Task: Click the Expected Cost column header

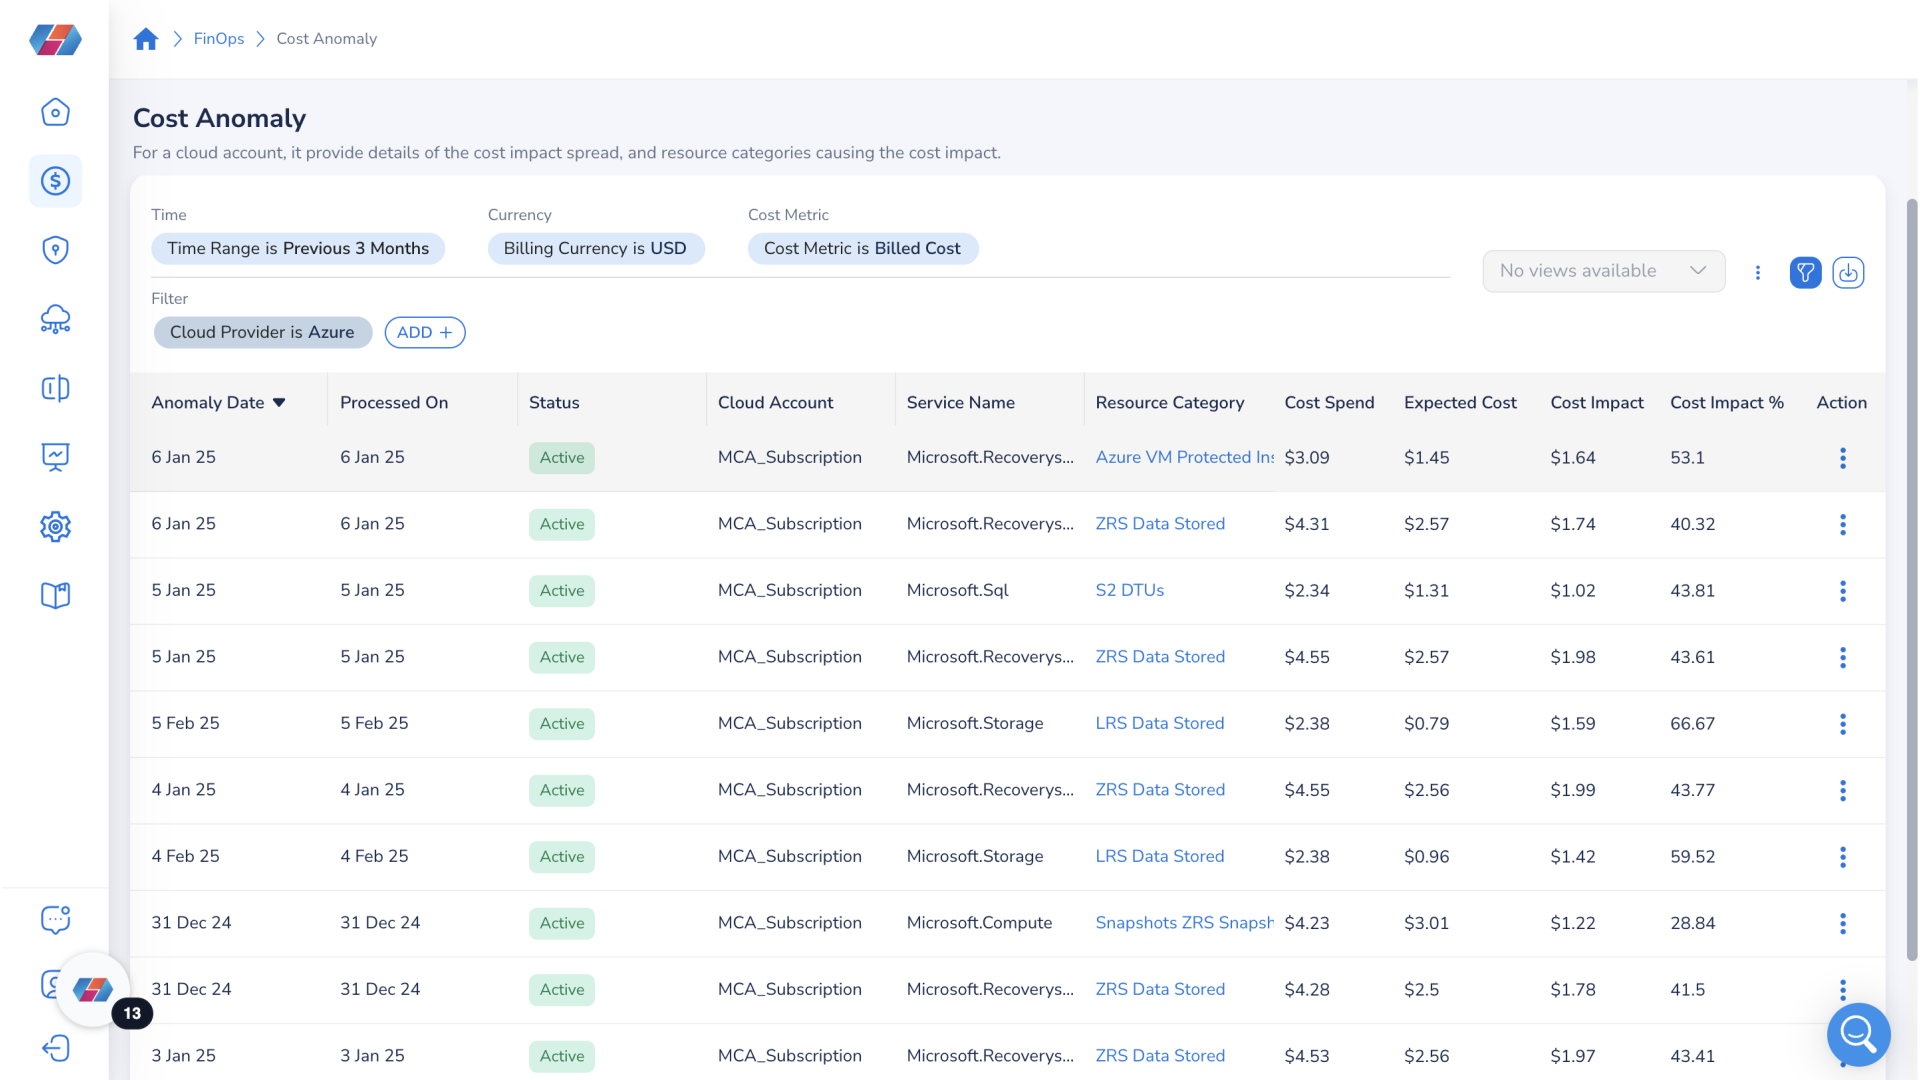Action: pos(1459,402)
